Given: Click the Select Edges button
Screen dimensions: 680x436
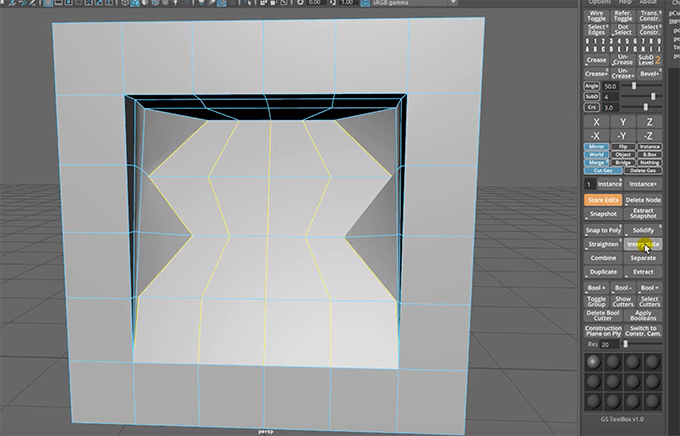Looking at the screenshot, I should 596,30.
